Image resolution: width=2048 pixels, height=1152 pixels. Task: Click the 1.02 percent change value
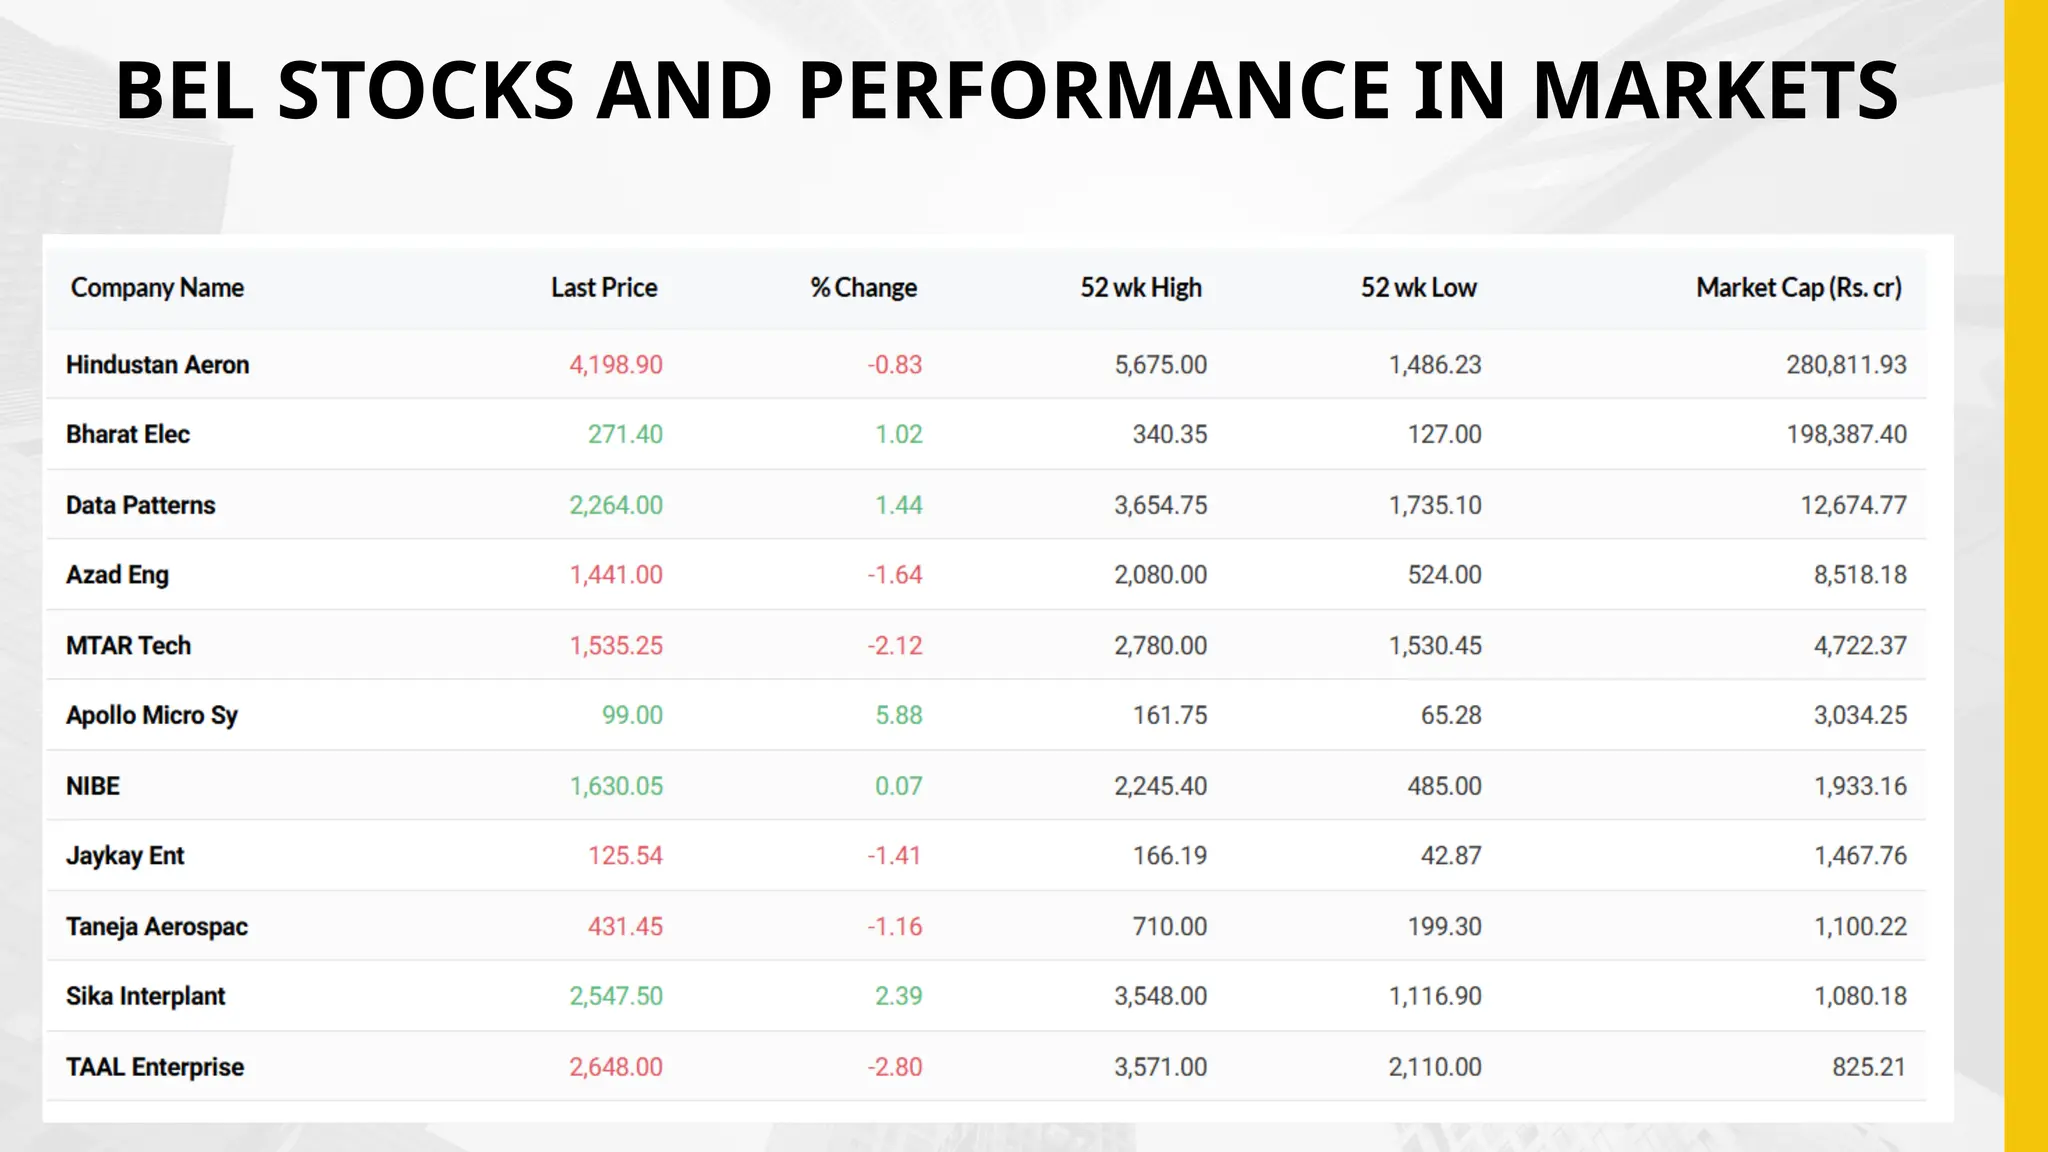(899, 435)
